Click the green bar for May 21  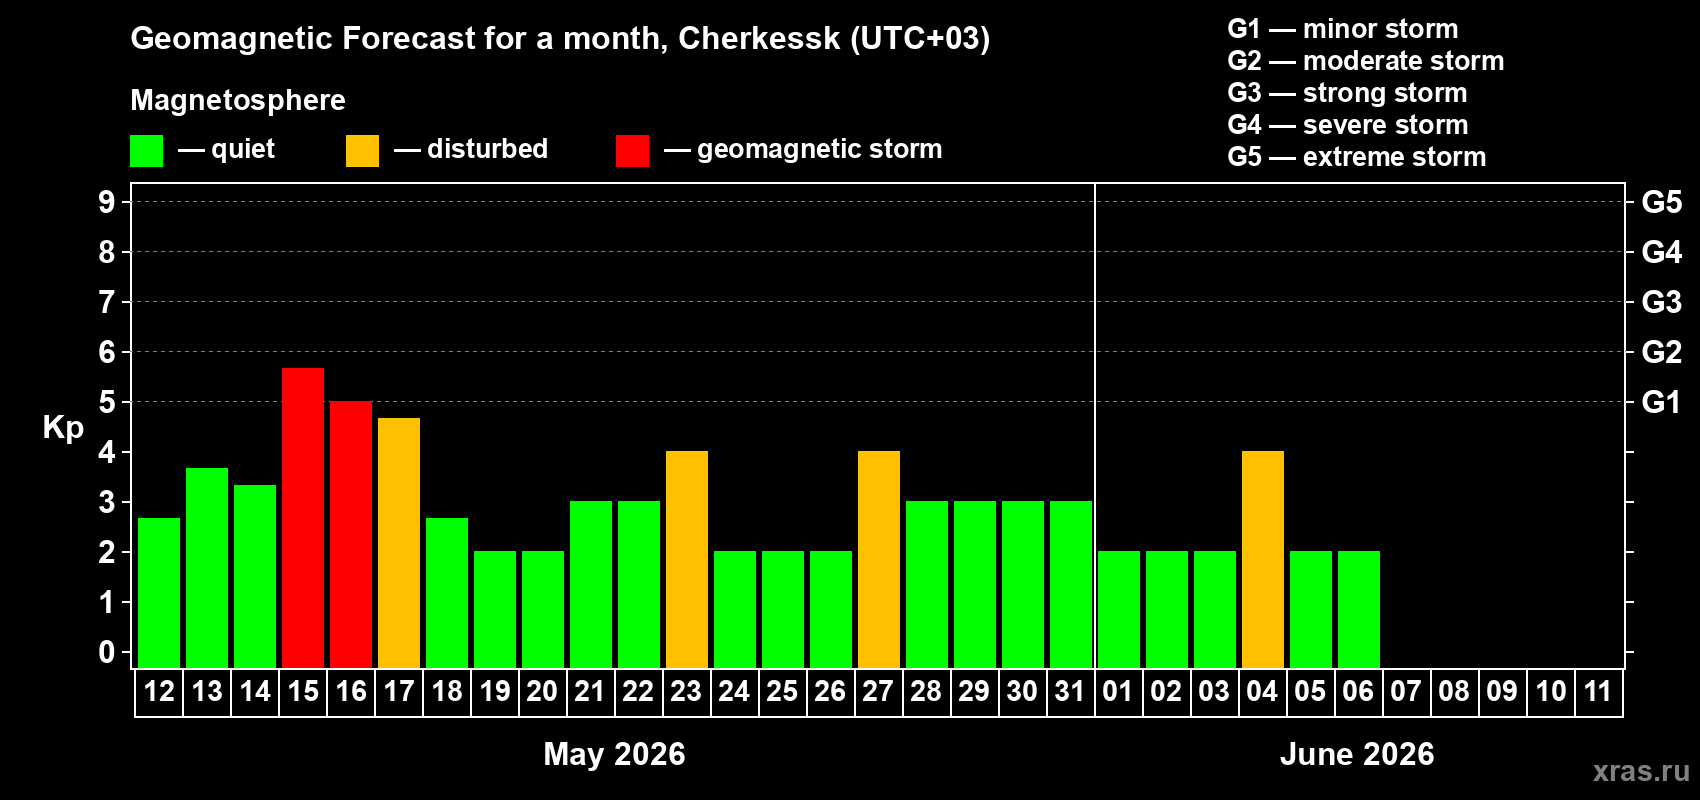[591, 585]
